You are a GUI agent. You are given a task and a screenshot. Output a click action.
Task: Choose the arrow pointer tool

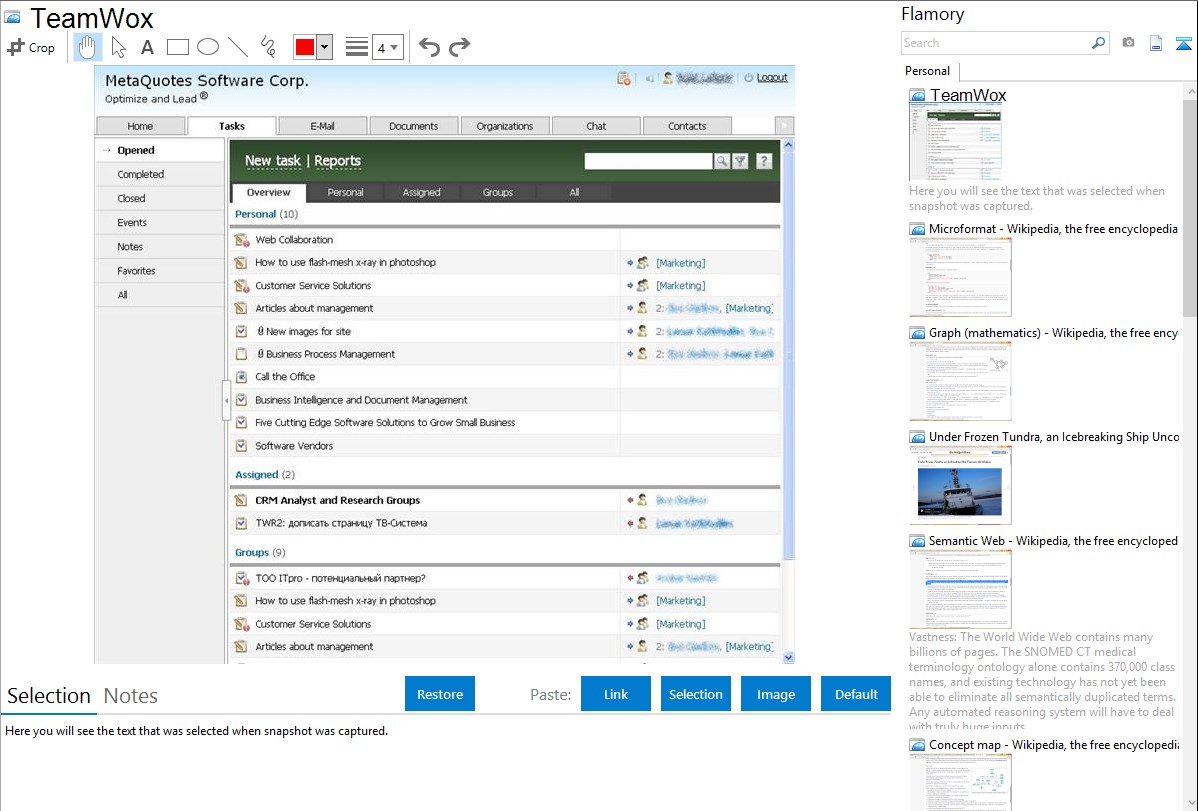point(118,47)
